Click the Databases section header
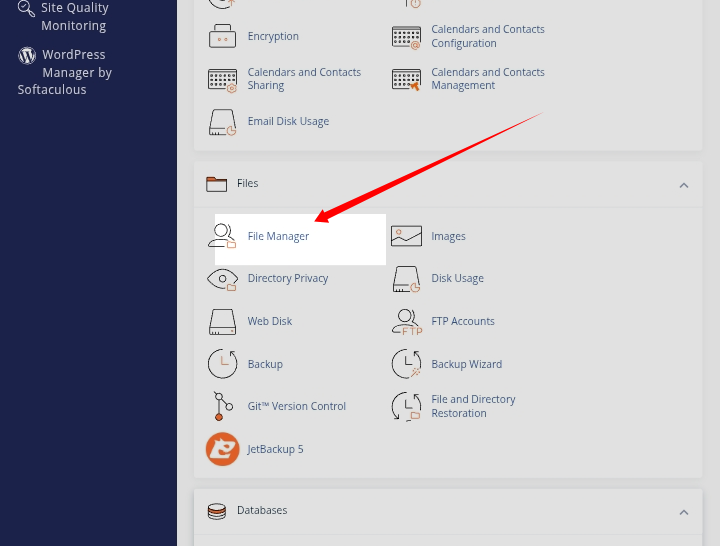 pyautogui.click(x=262, y=510)
